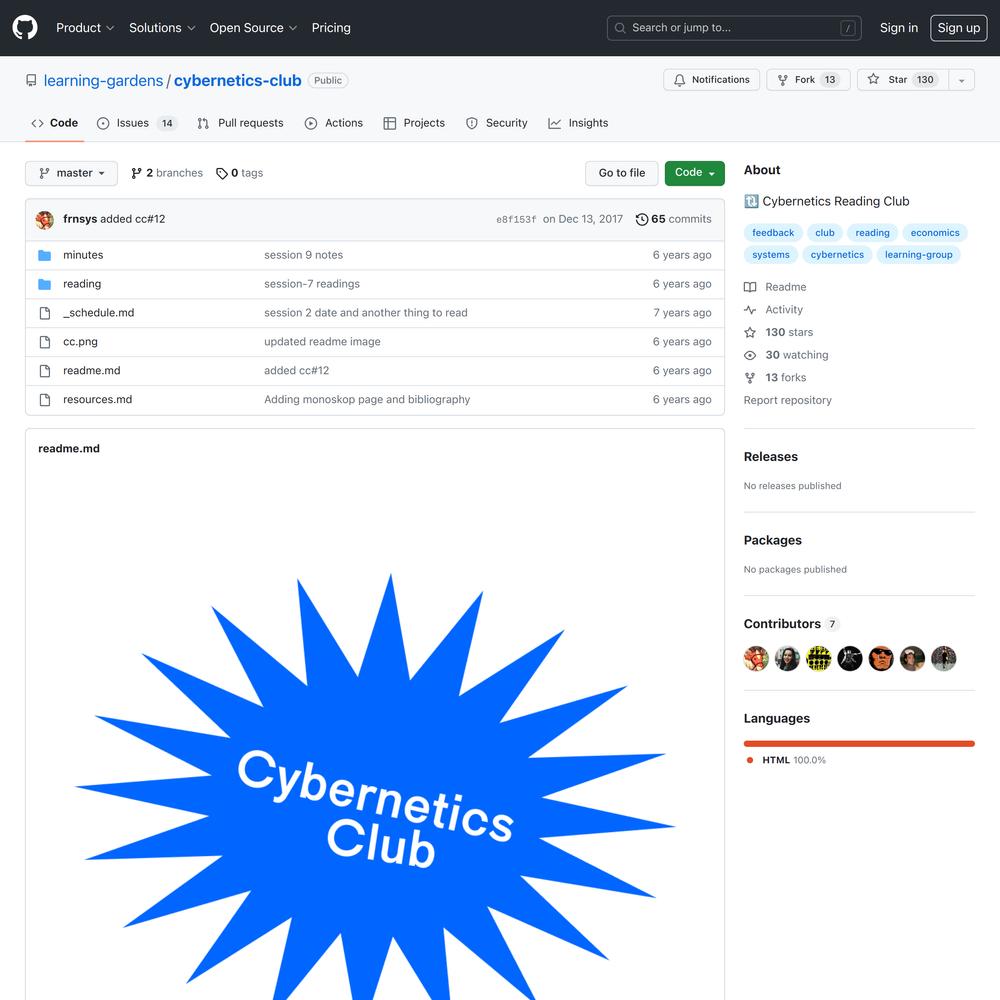Image resolution: width=1000 pixels, height=1000 pixels.
Task: Expand the Product menu
Action: coord(85,28)
